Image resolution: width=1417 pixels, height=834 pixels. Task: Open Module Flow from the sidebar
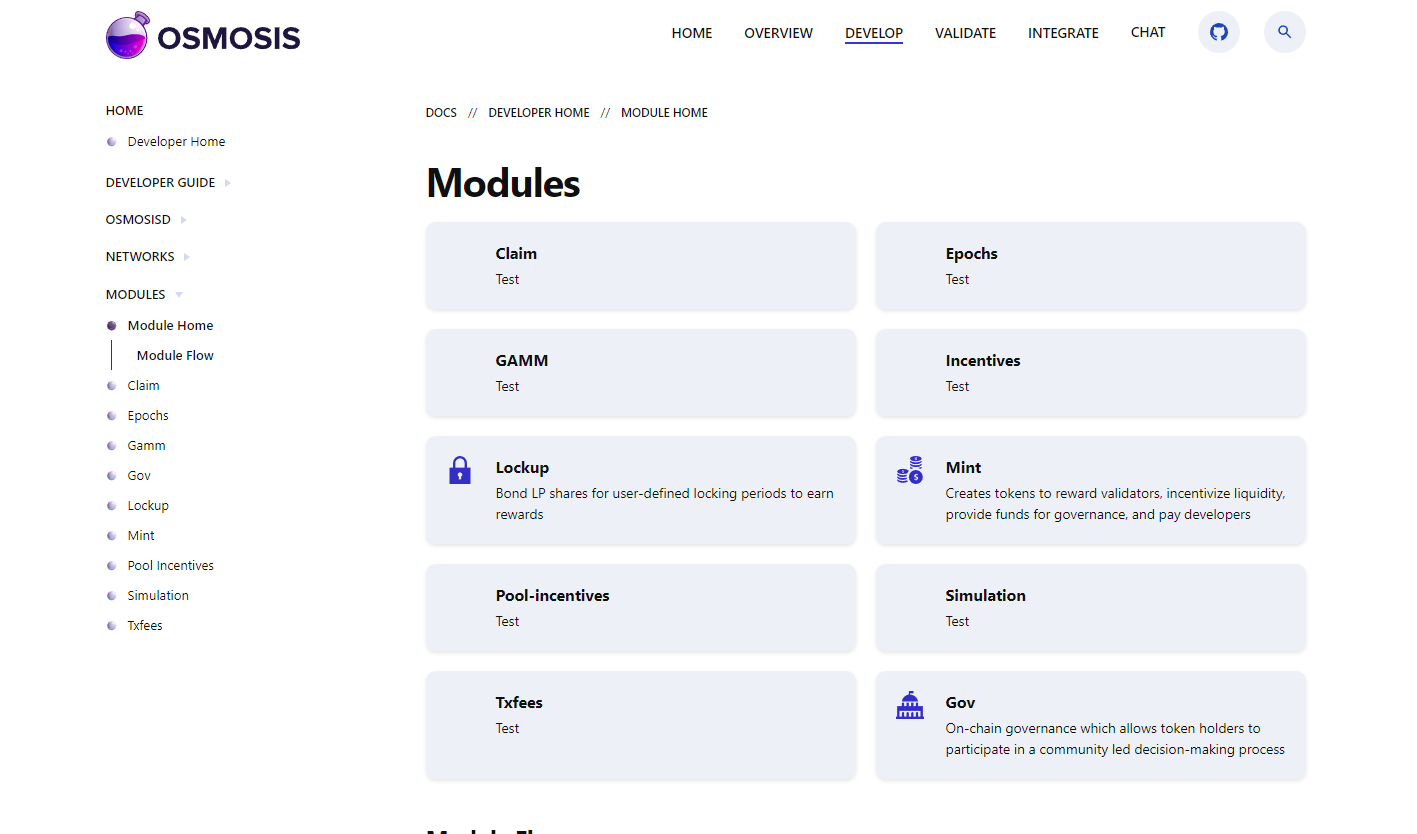tap(175, 355)
